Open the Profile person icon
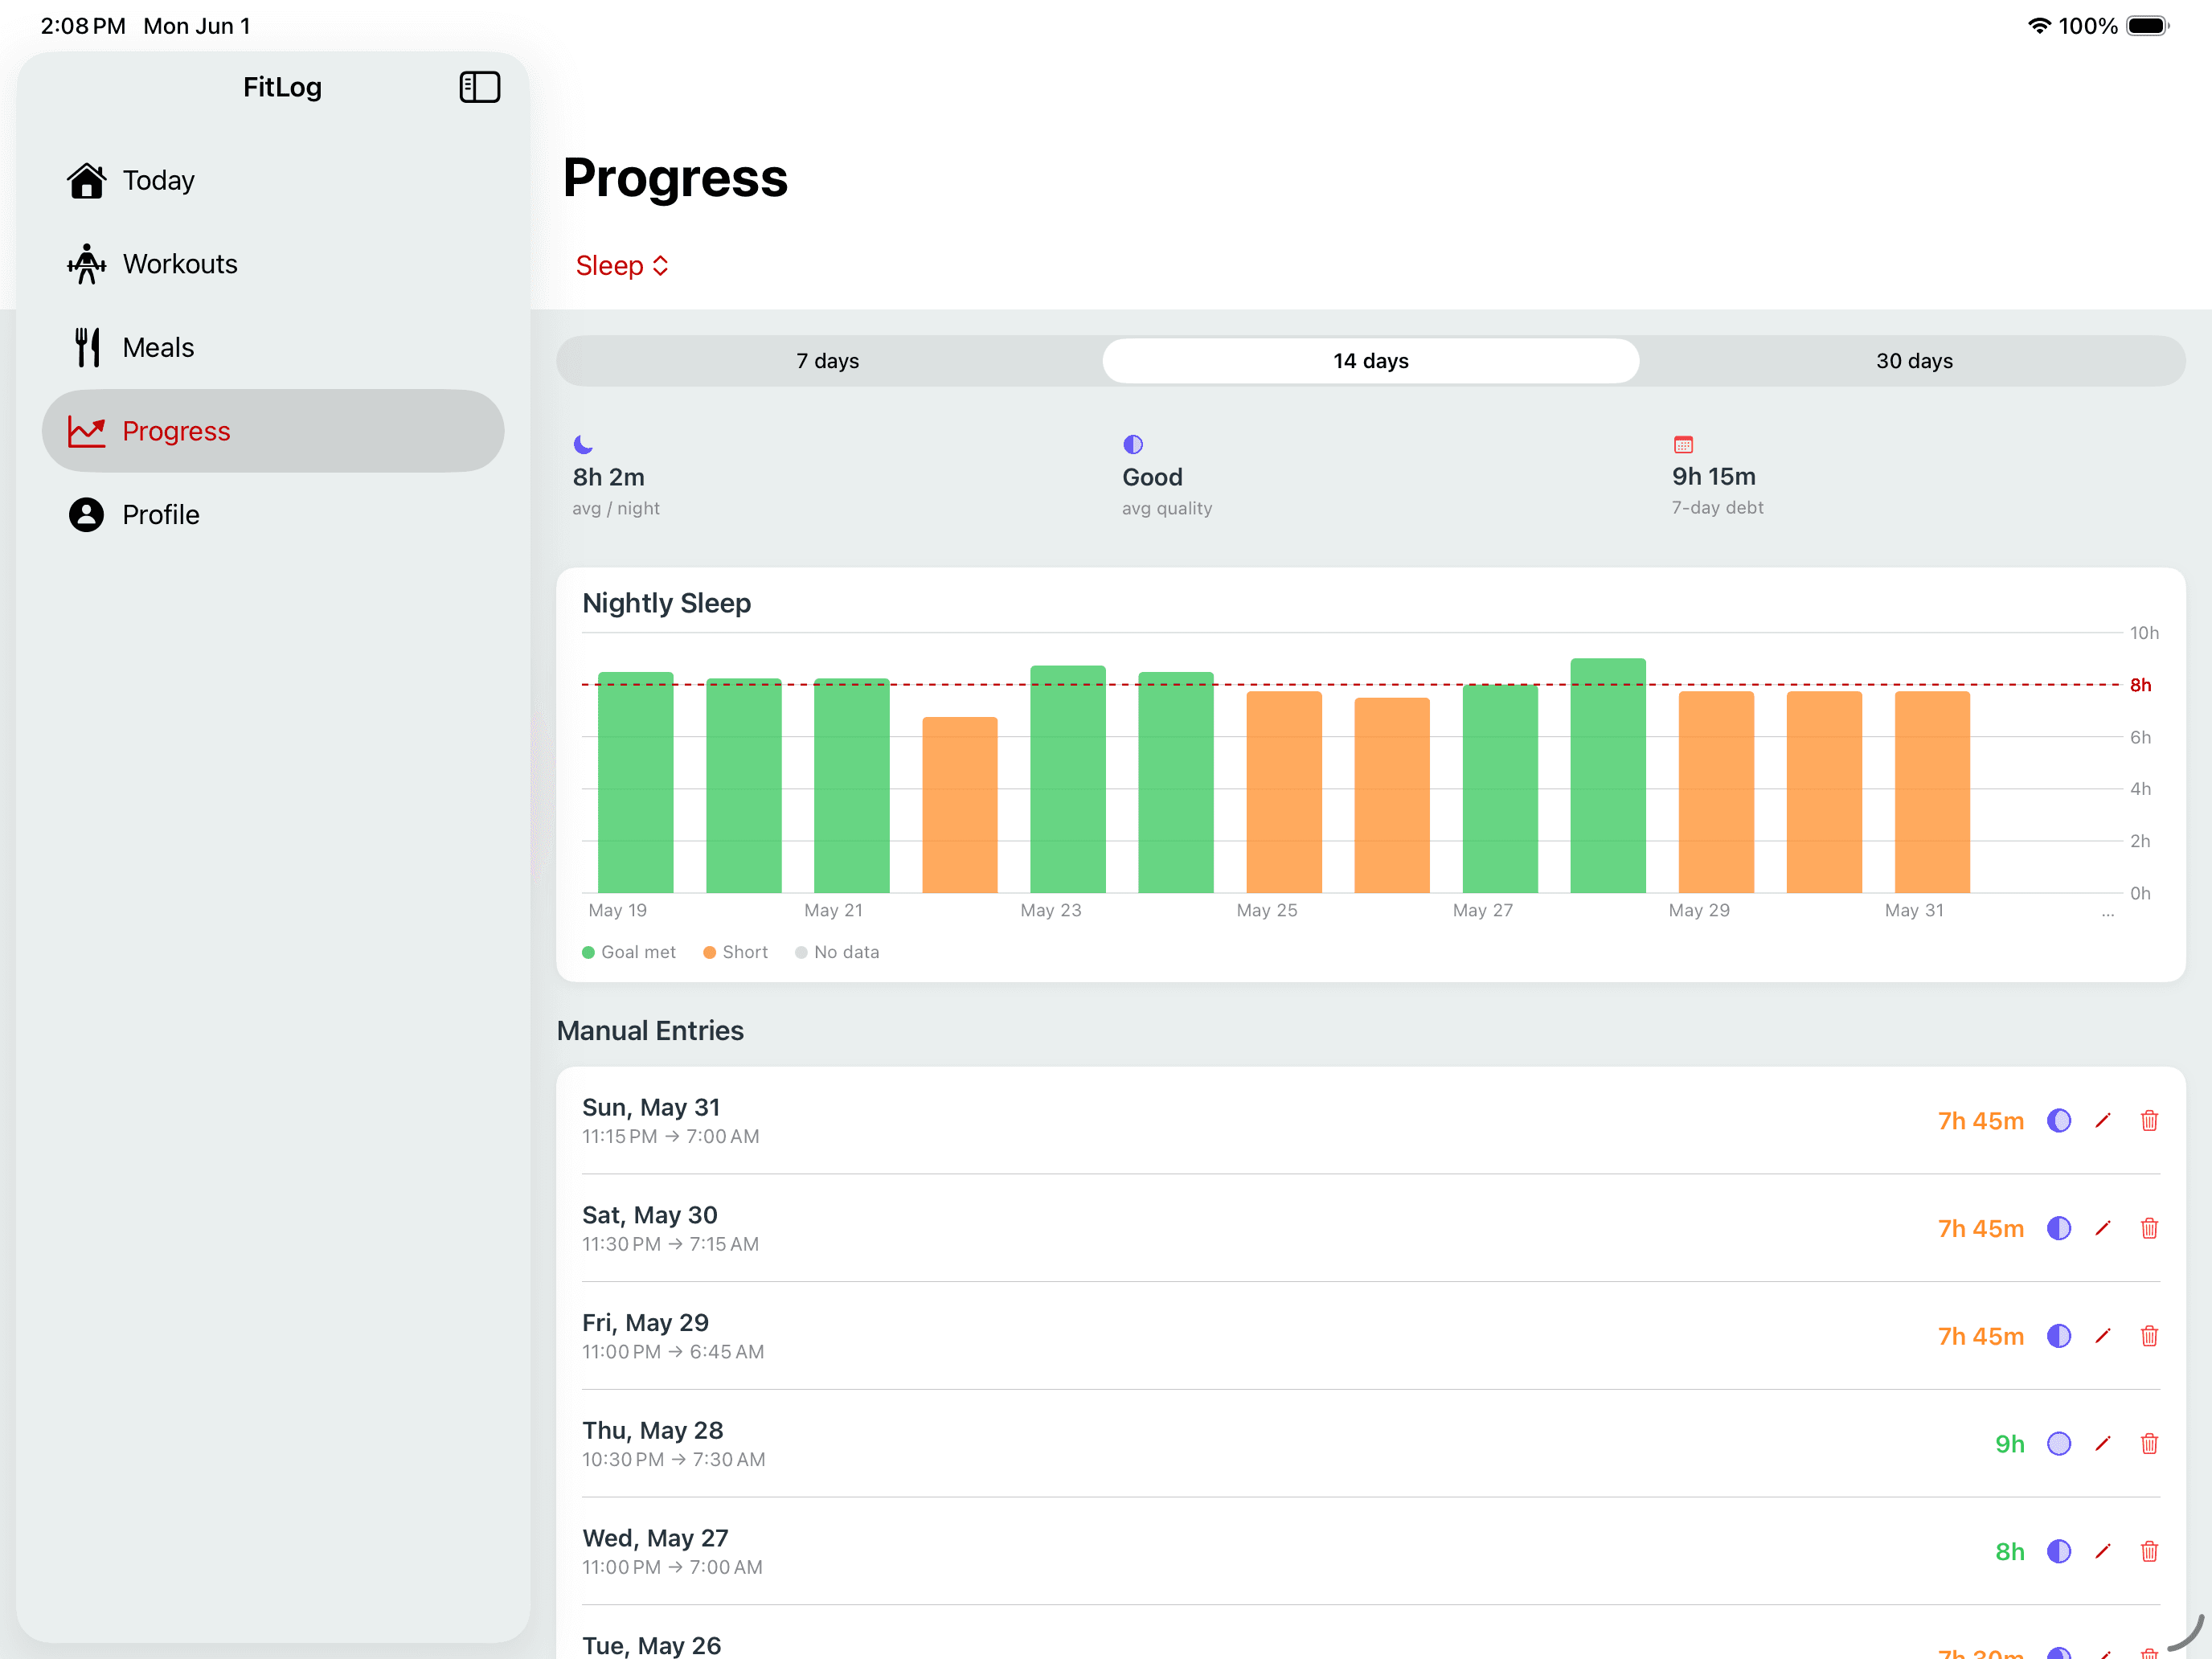The height and width of the screenshot is (1659, 2212). (87, 515)
